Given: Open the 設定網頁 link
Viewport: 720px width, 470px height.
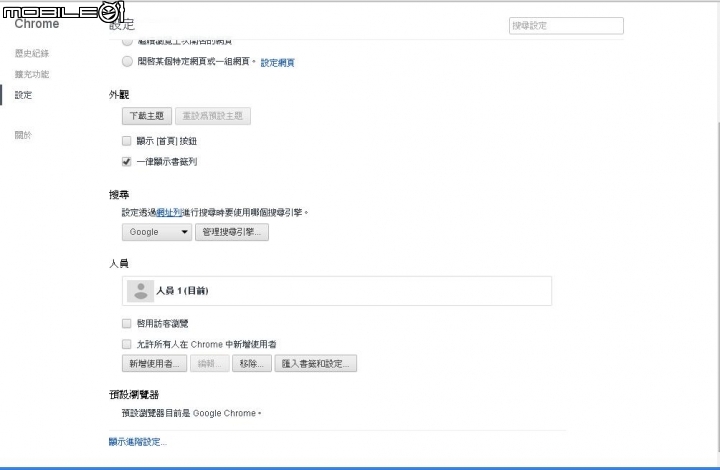Looking at the screenshot, I should tap(277, 62).
